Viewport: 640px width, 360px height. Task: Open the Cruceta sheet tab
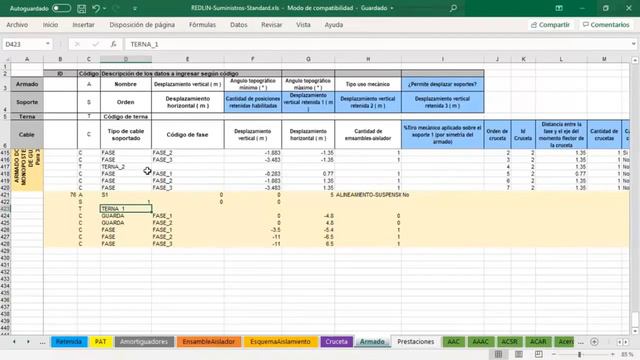tap(336, 342)
